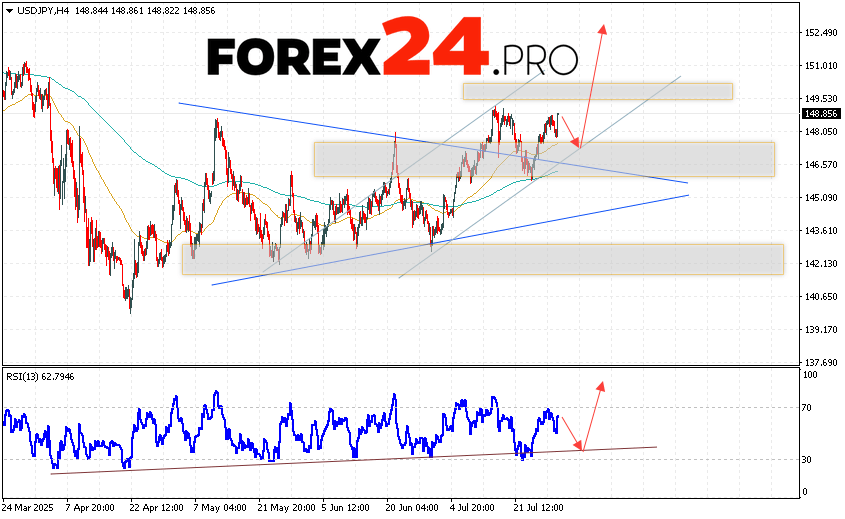Click the red upward arrowhead on price chart
Screen dimensions: 845x519
click(603, 29)
